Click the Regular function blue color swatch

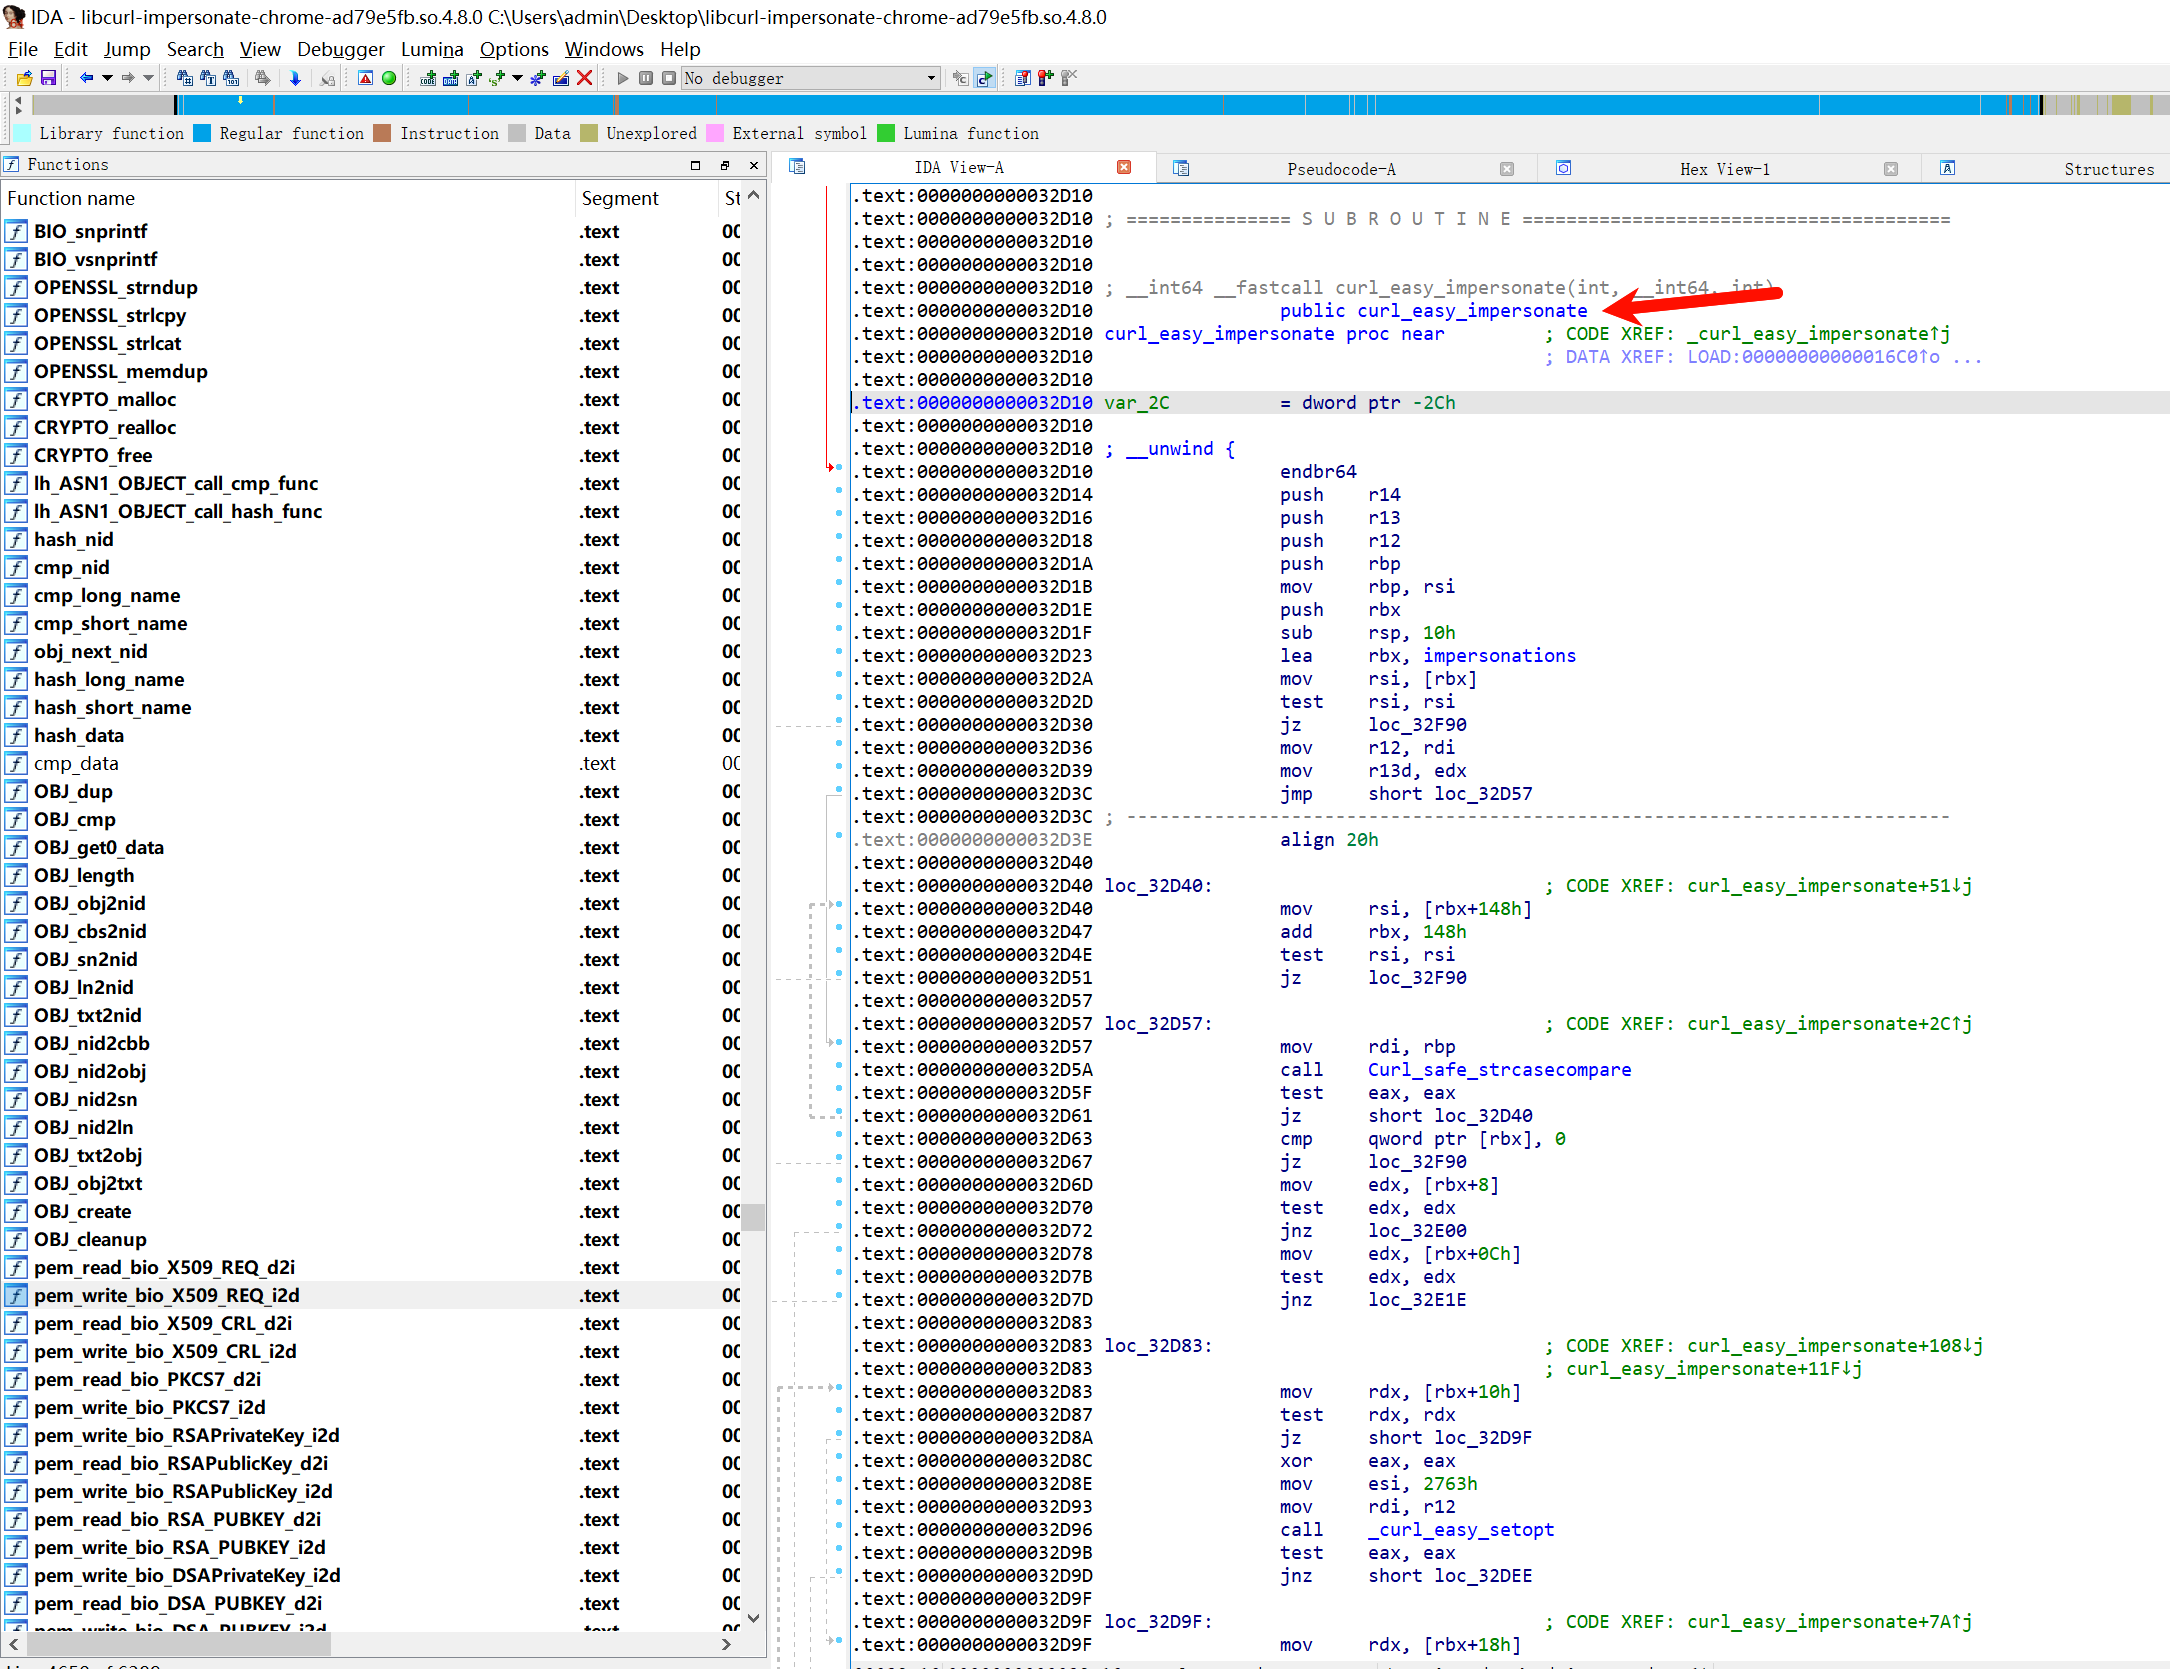202,133
